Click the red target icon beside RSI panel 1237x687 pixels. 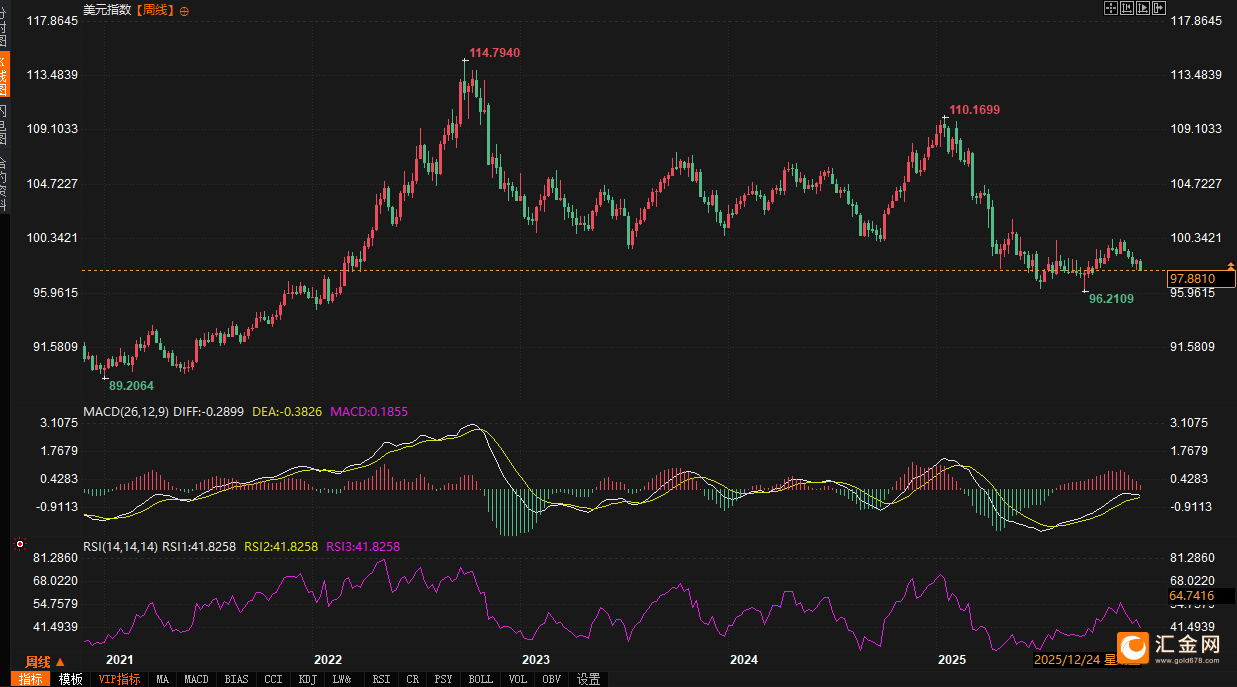pos(19,543)
